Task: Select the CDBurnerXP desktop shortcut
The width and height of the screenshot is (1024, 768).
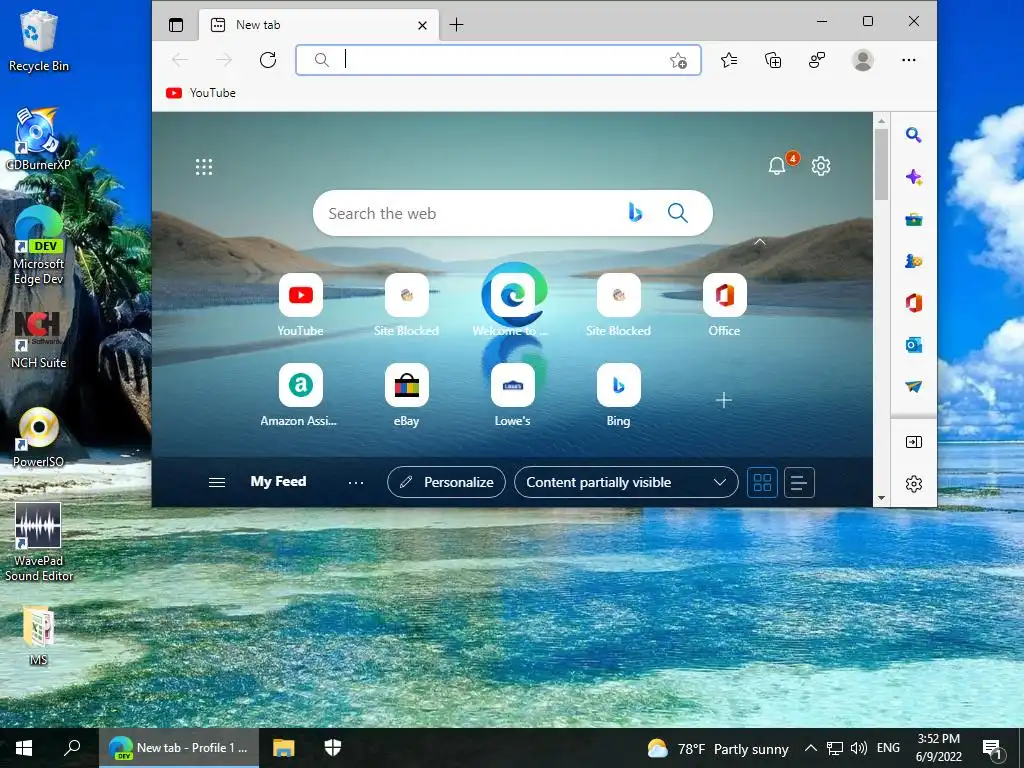Action: pos(38,140)
